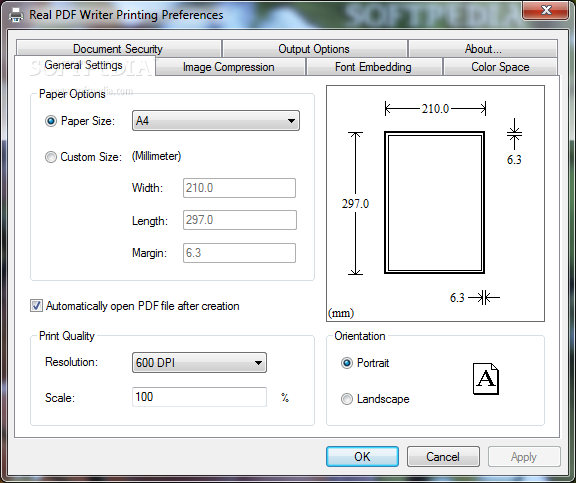The image size is (576, 483).
Task: Select the General Settings tab
Action: (x=84, y=65)
